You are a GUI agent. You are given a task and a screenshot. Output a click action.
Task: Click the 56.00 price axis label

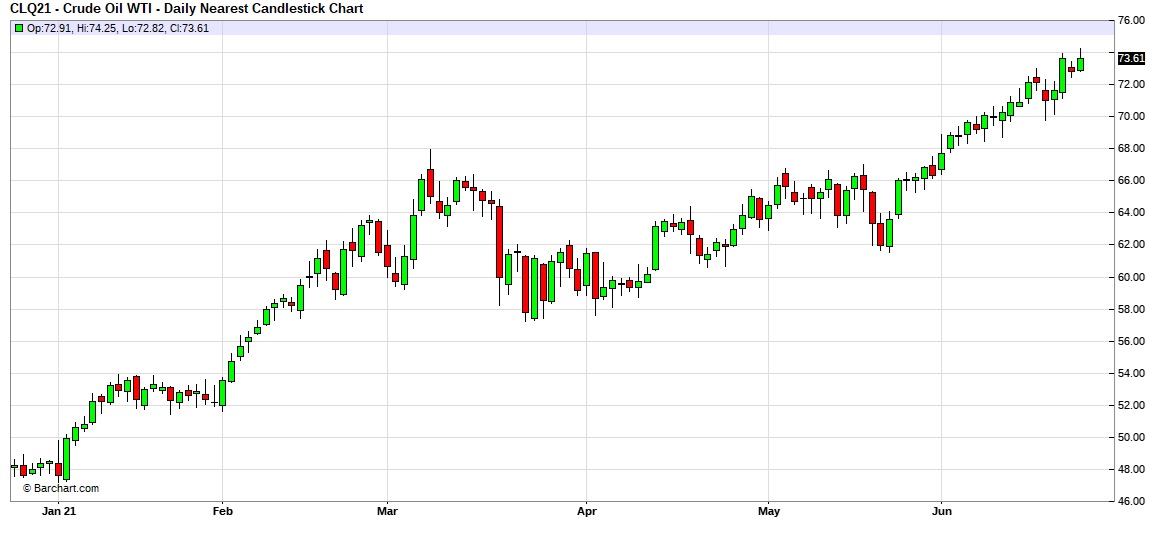click(x=1132, y=341)
